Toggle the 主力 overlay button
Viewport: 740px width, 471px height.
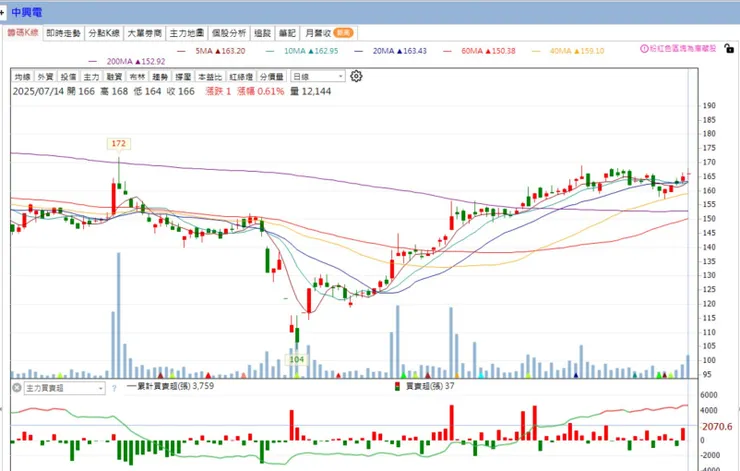91,76
